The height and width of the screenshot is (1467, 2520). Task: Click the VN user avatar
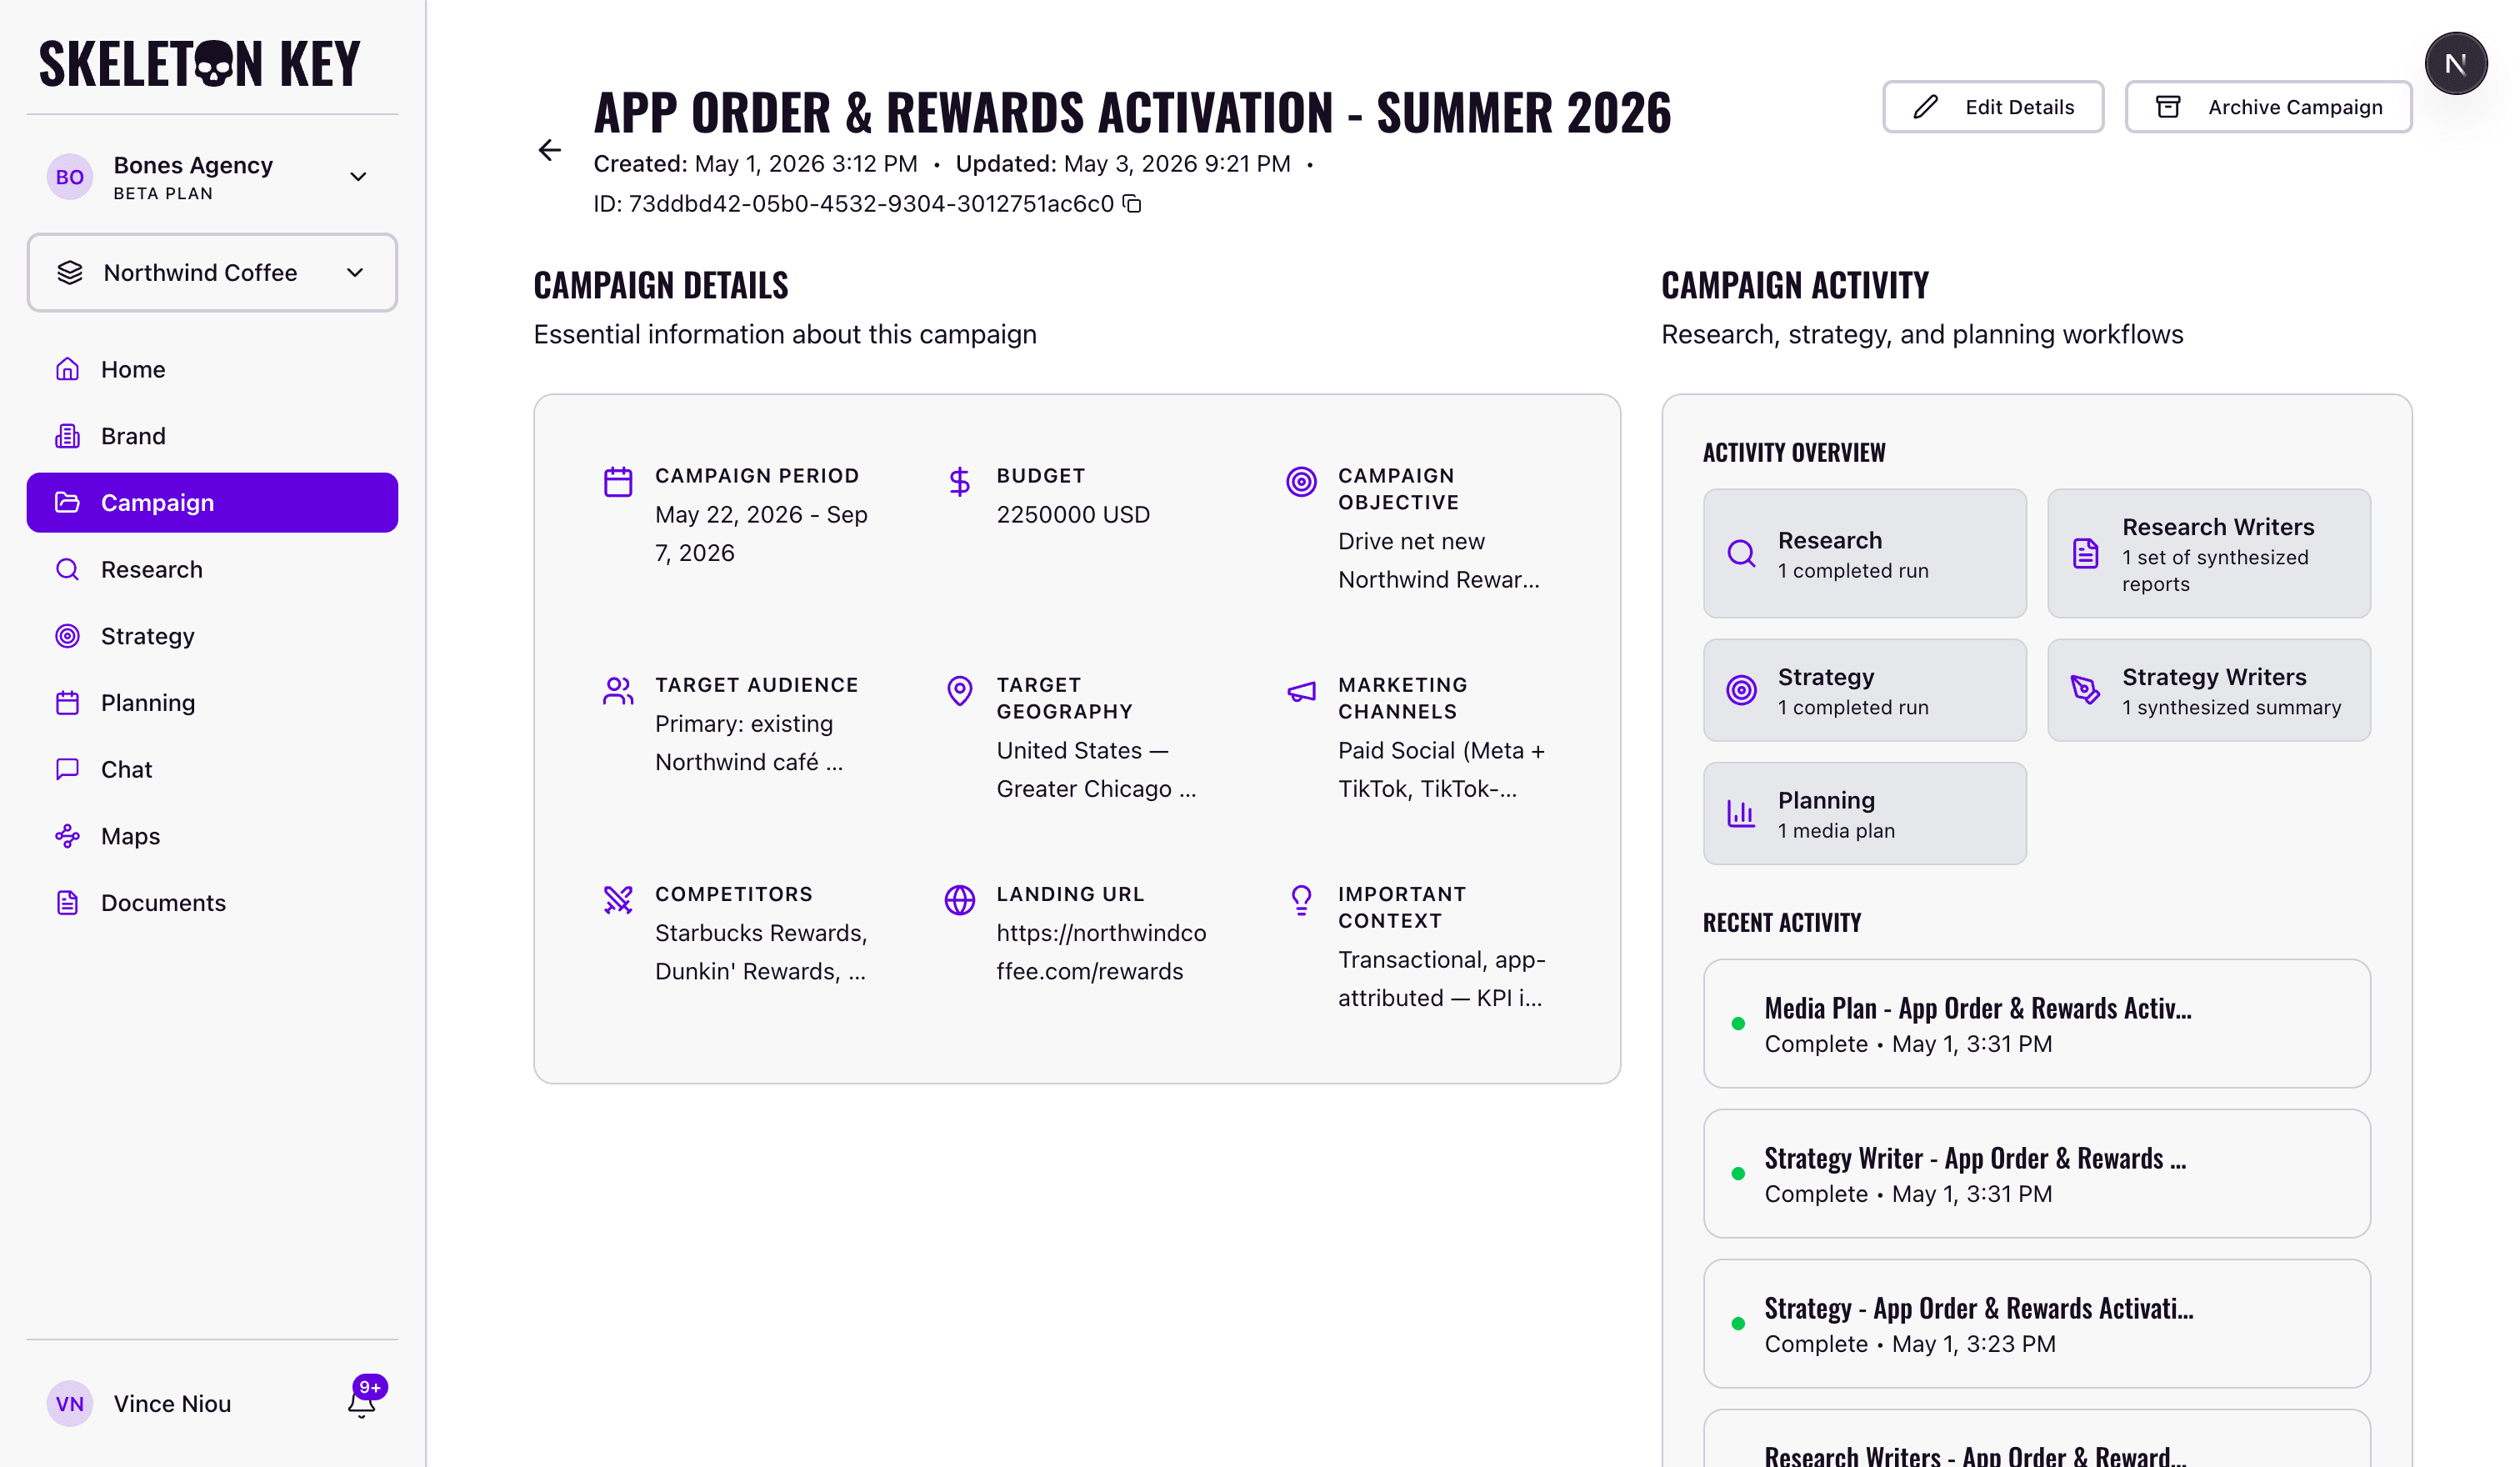(x=70, y=1403)
